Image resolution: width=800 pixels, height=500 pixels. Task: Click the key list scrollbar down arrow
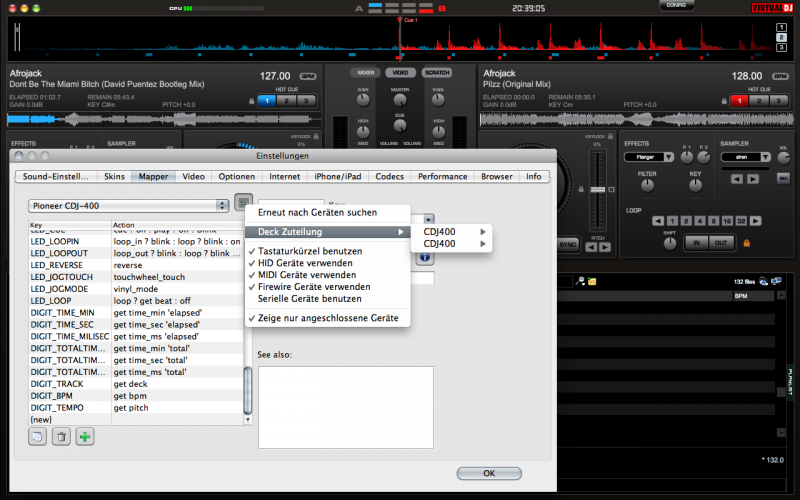[247, 420]
